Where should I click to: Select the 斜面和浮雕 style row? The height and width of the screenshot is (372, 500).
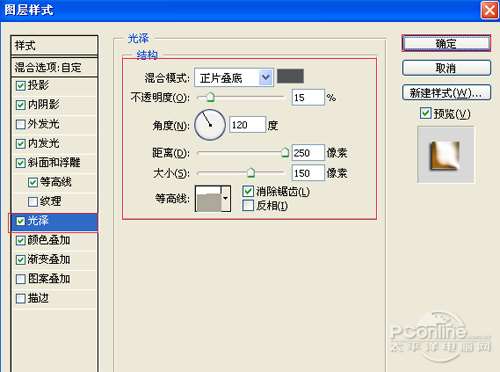54,163
